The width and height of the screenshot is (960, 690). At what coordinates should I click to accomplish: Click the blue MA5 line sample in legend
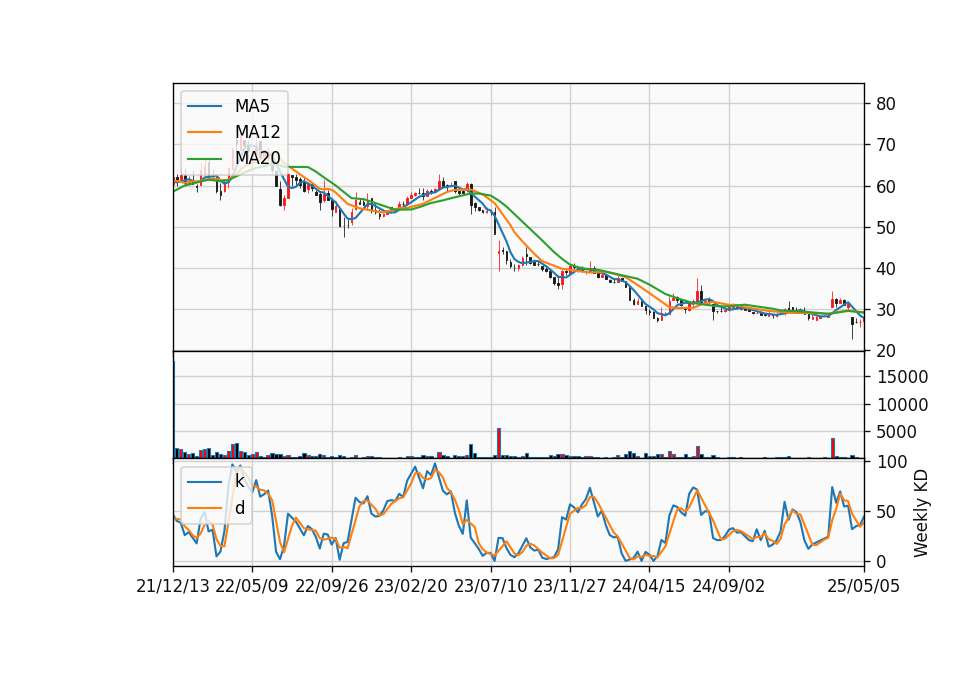click(x=204, y=106)
